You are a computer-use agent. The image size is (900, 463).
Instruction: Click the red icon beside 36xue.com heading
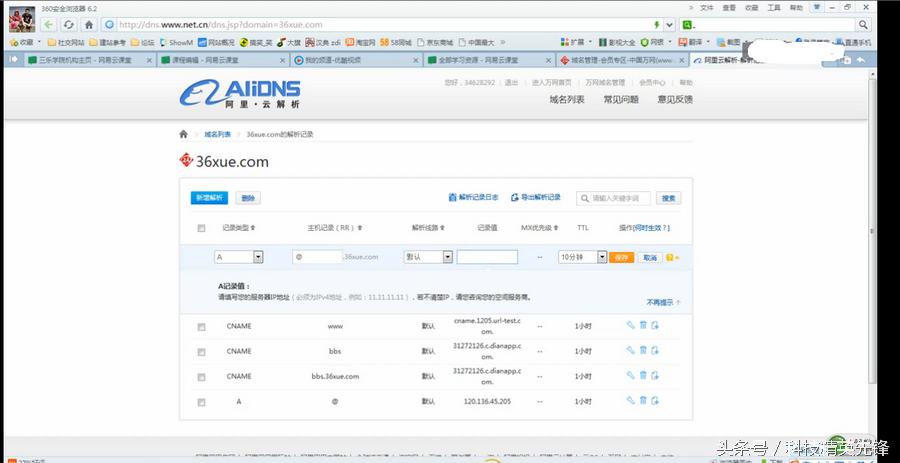pos(186,160)
